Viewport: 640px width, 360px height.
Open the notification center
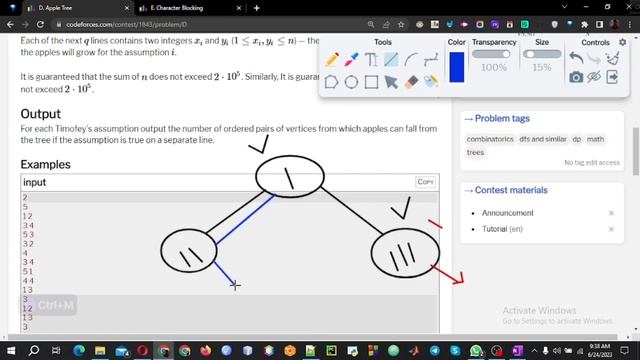(624, 351)
